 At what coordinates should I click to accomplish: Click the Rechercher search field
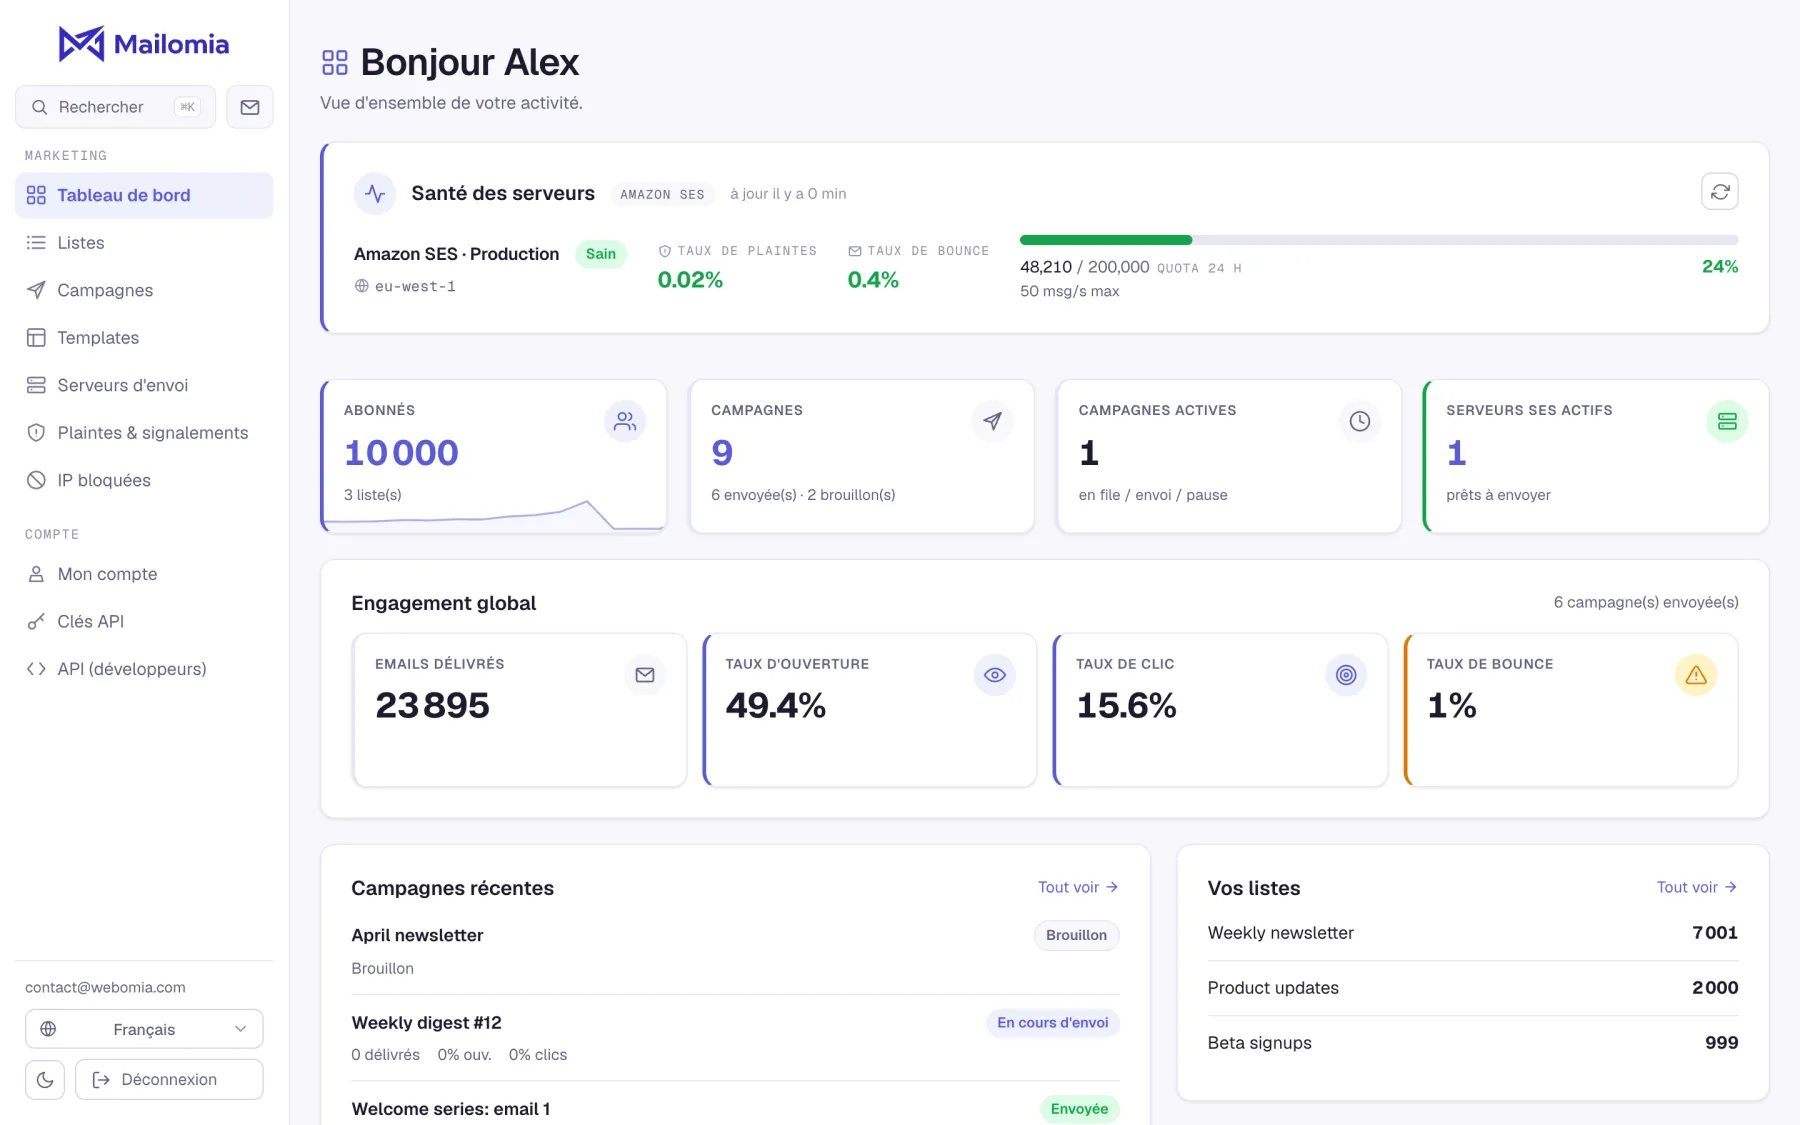click(x=115, y=107)
